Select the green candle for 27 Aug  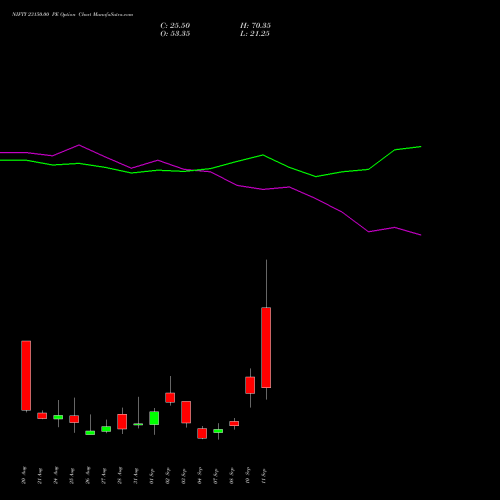pyautogui.click(x=106, y=429)
